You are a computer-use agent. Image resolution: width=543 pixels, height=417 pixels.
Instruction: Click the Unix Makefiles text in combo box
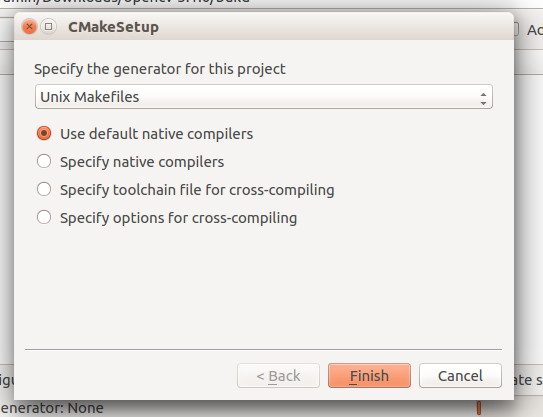click(90, 97)
